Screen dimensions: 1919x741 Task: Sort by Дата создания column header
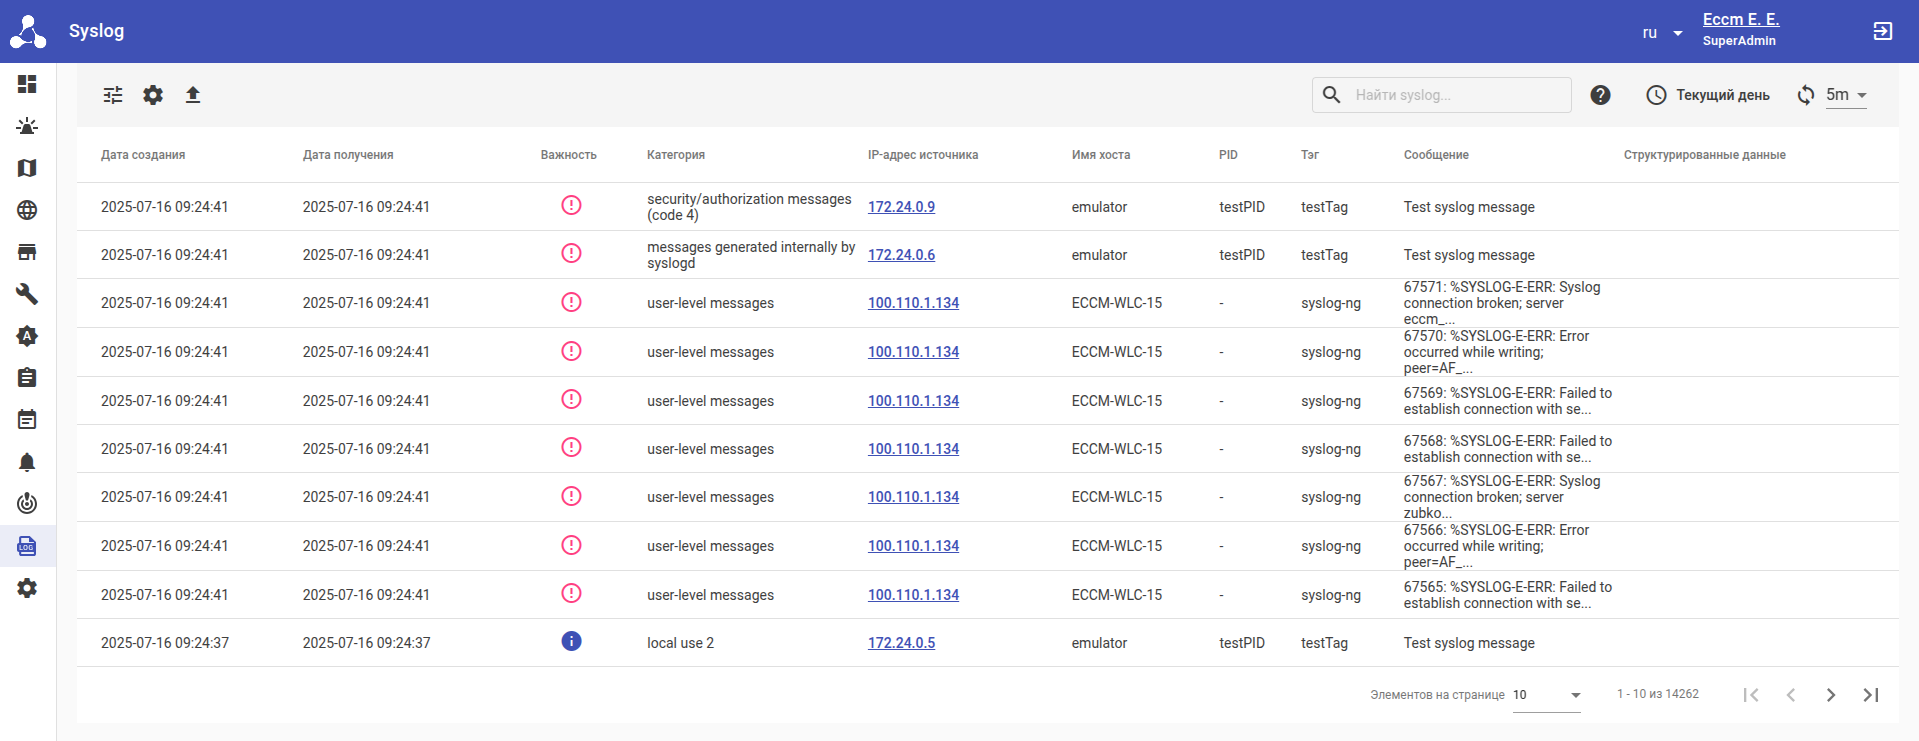pyautogui.click(x=143, y=155)
